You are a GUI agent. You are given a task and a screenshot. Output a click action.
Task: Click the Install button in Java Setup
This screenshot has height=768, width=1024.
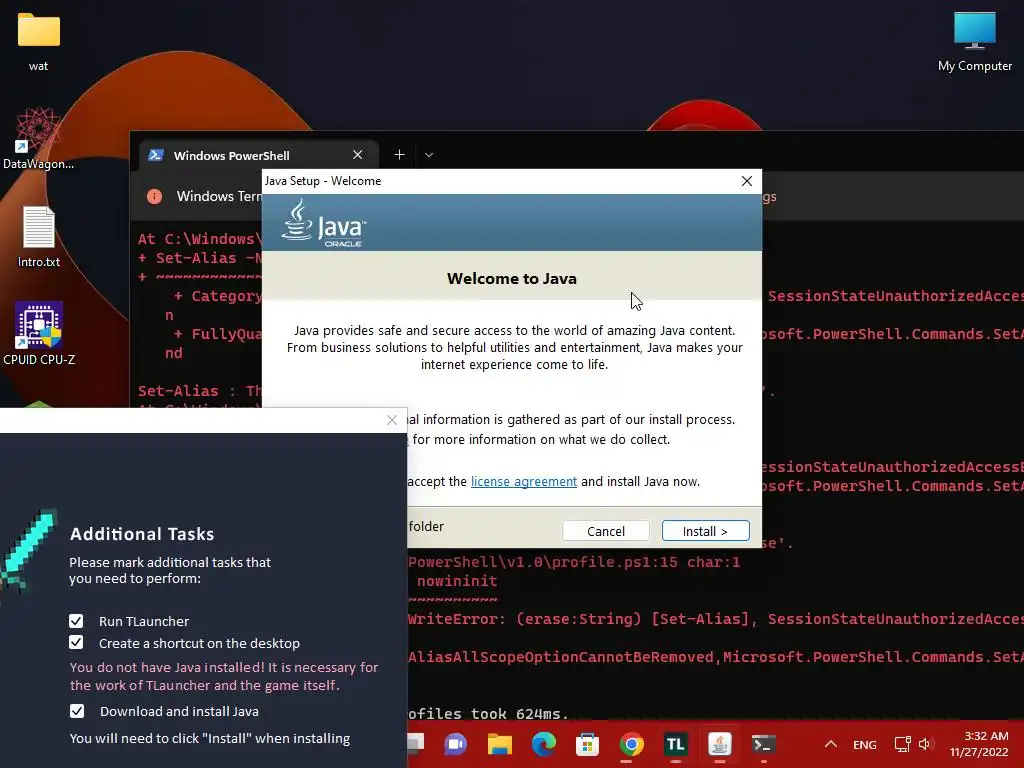(x=705, y=531)
